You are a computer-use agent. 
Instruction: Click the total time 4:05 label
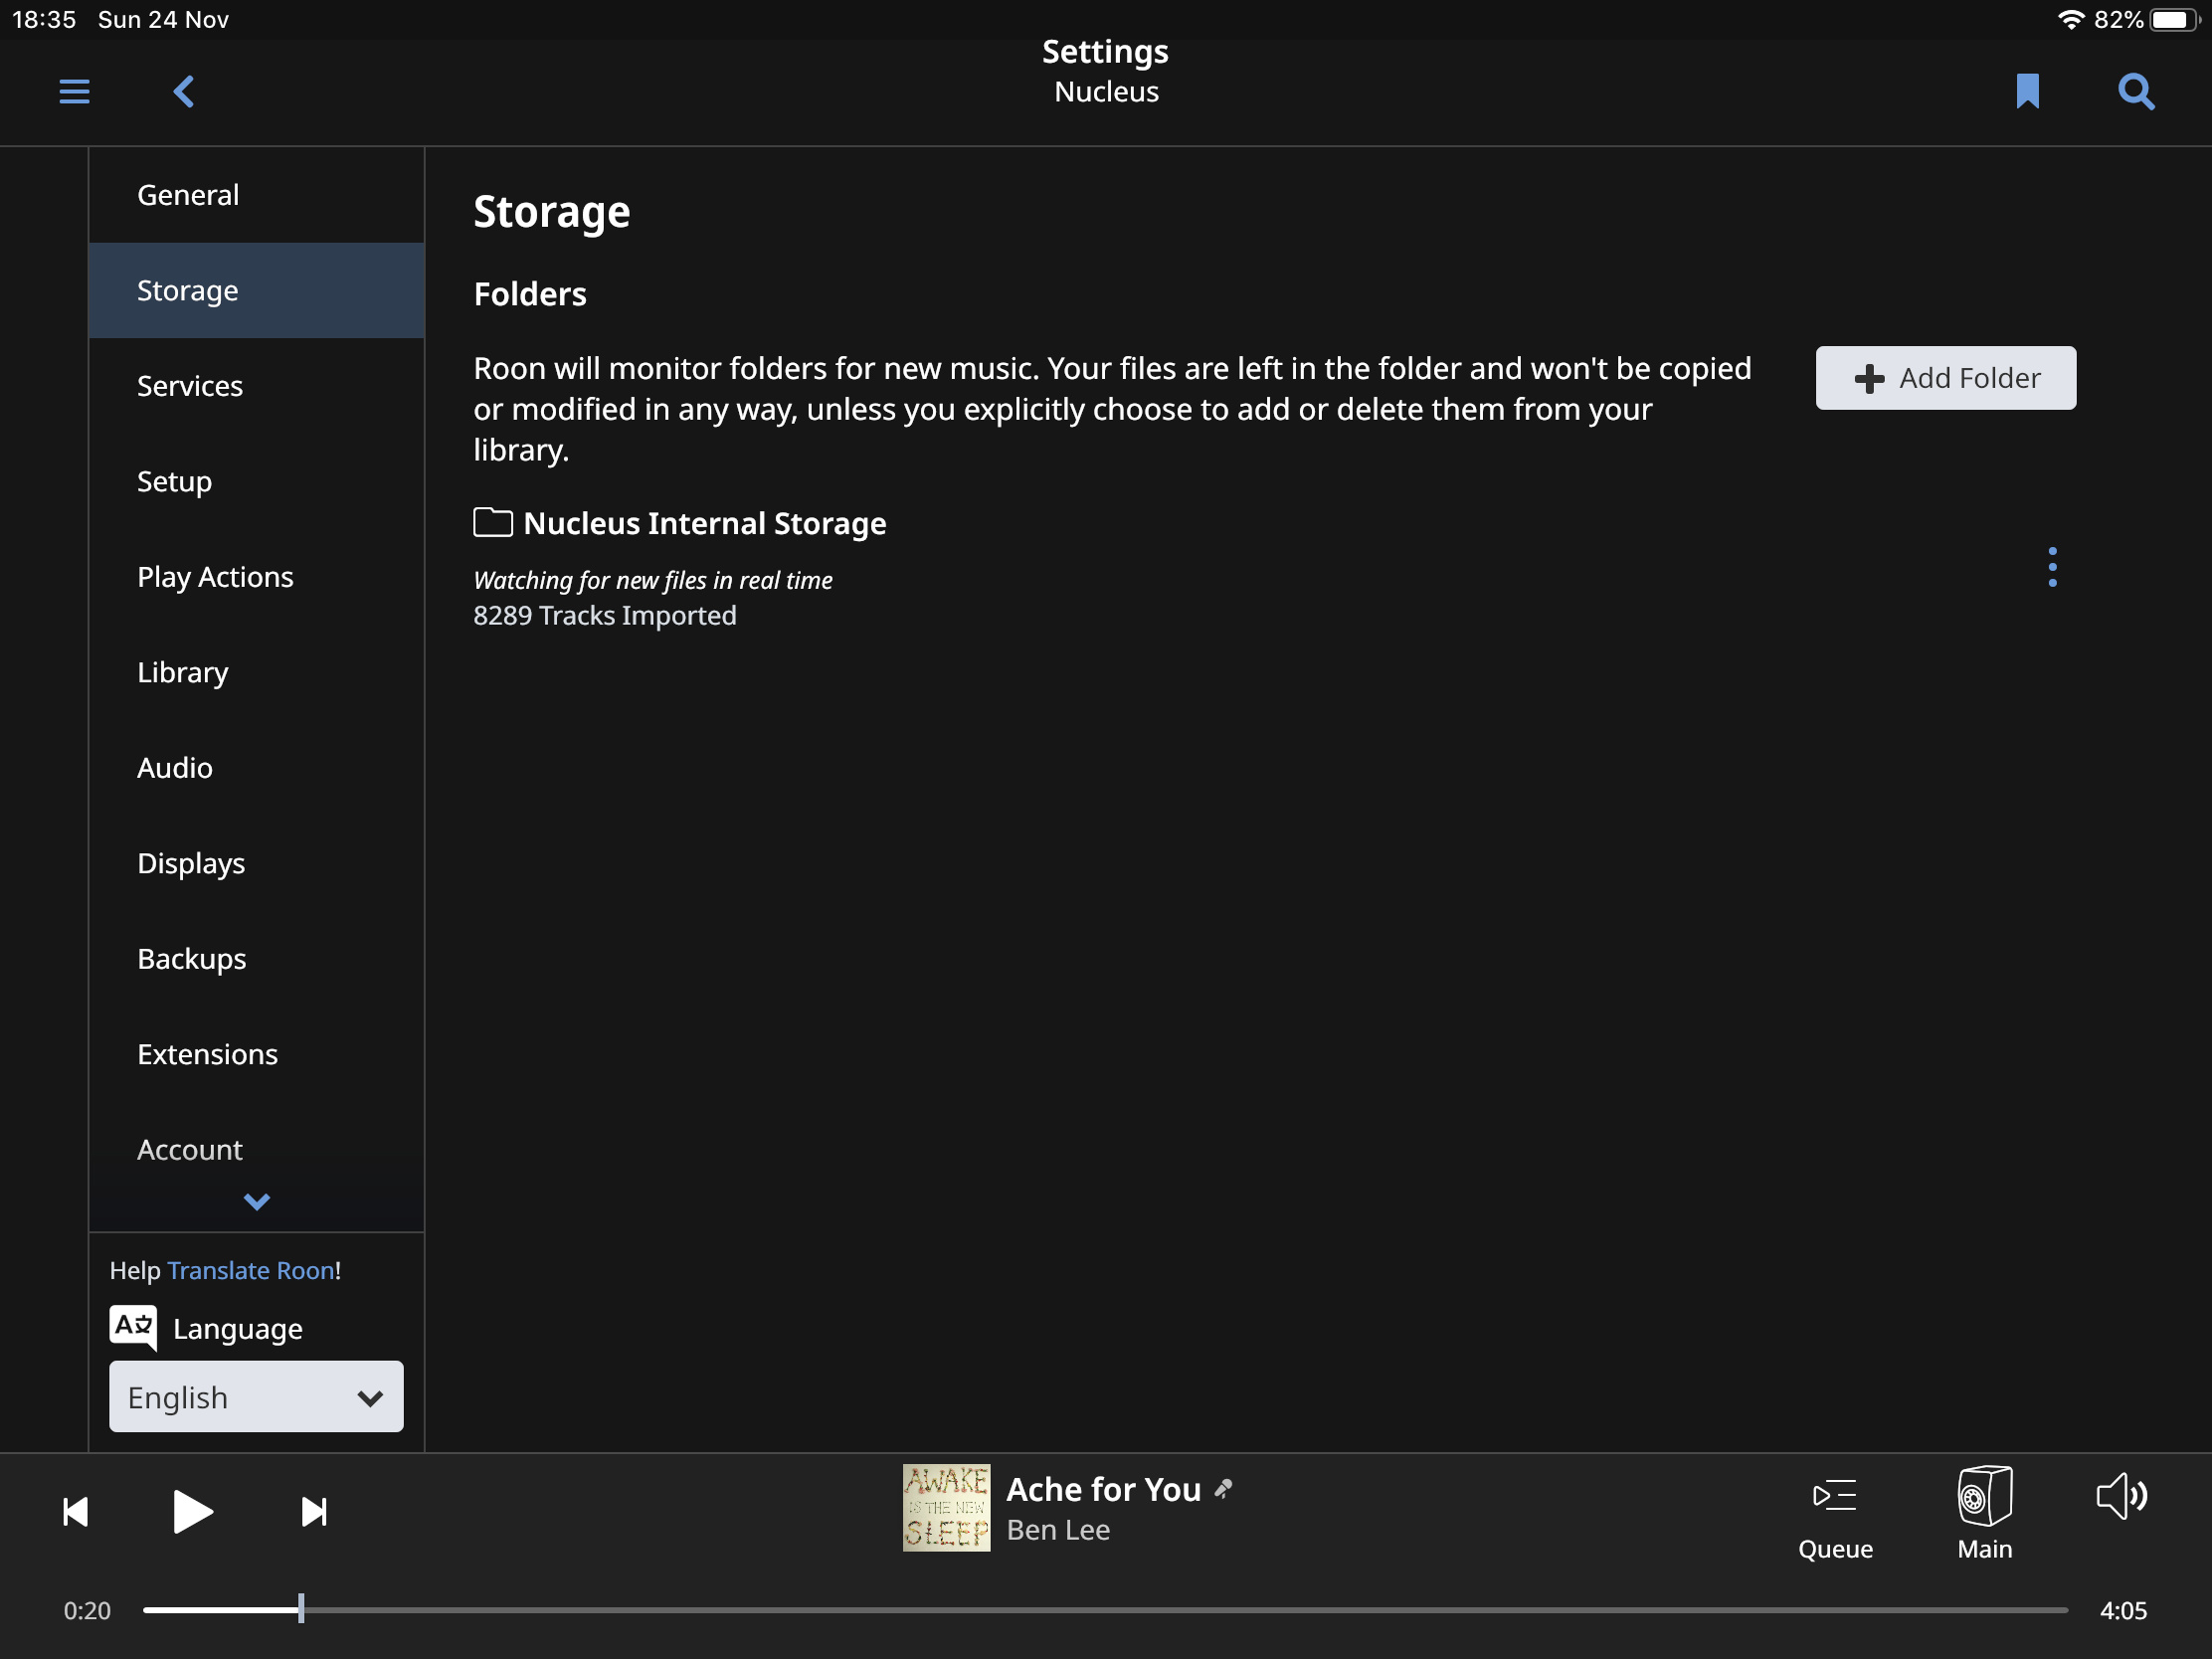tap(2123, 1610)
